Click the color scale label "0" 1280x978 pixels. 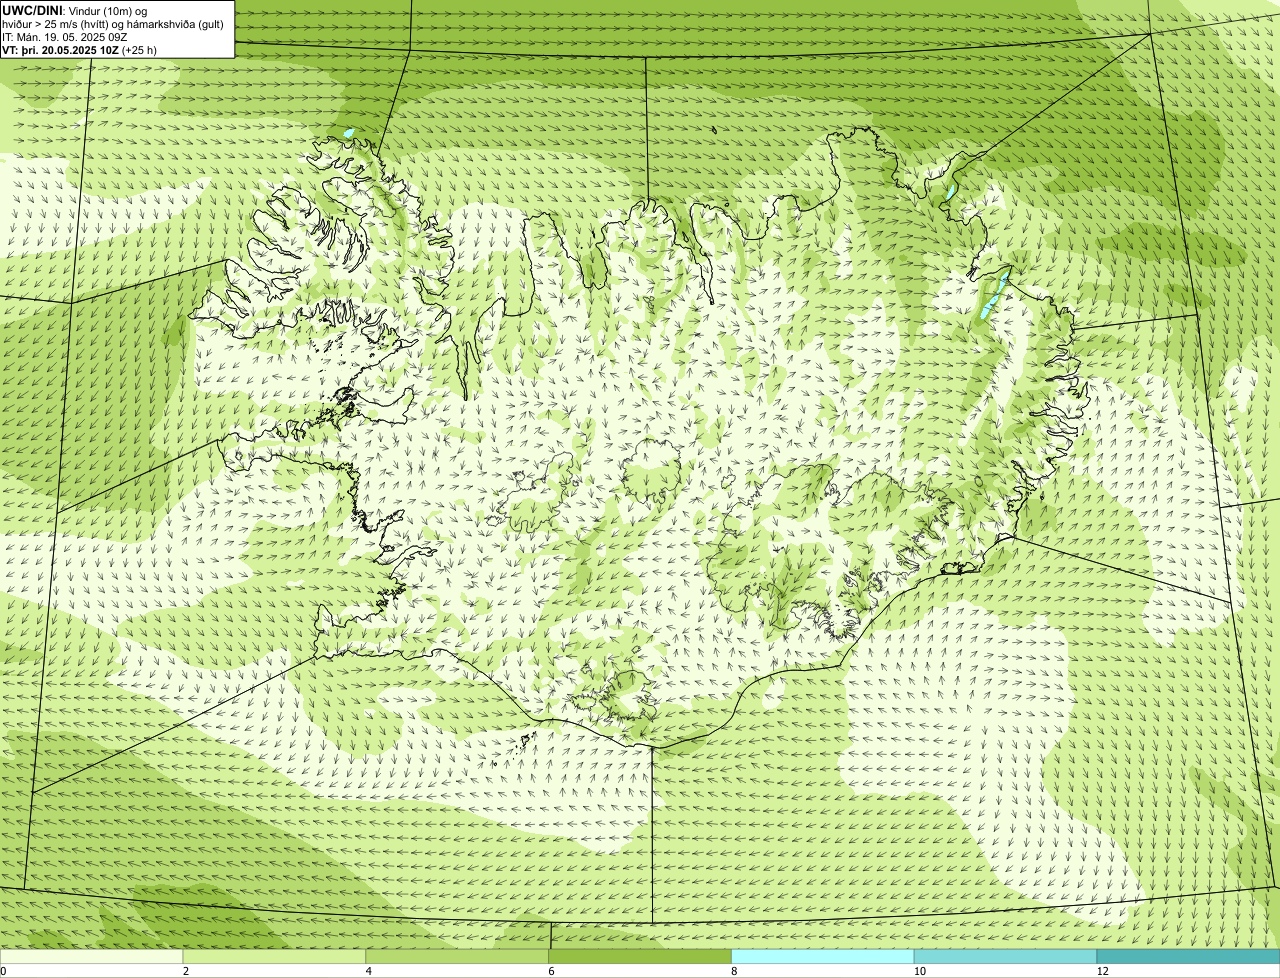(x=3, y=971)
